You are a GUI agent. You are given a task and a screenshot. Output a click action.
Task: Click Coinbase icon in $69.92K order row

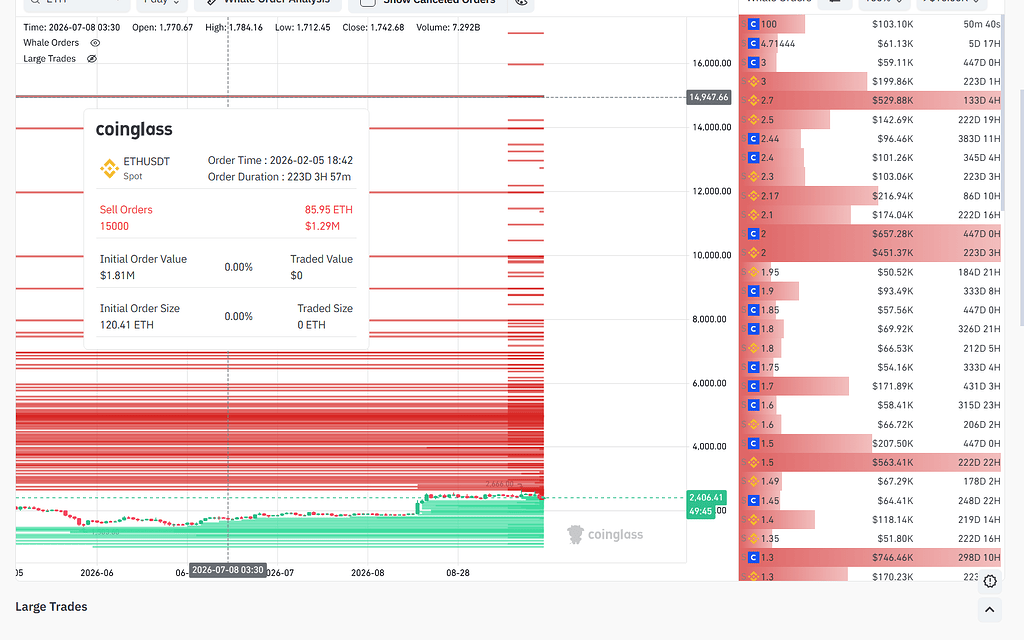tap(753, 329)
